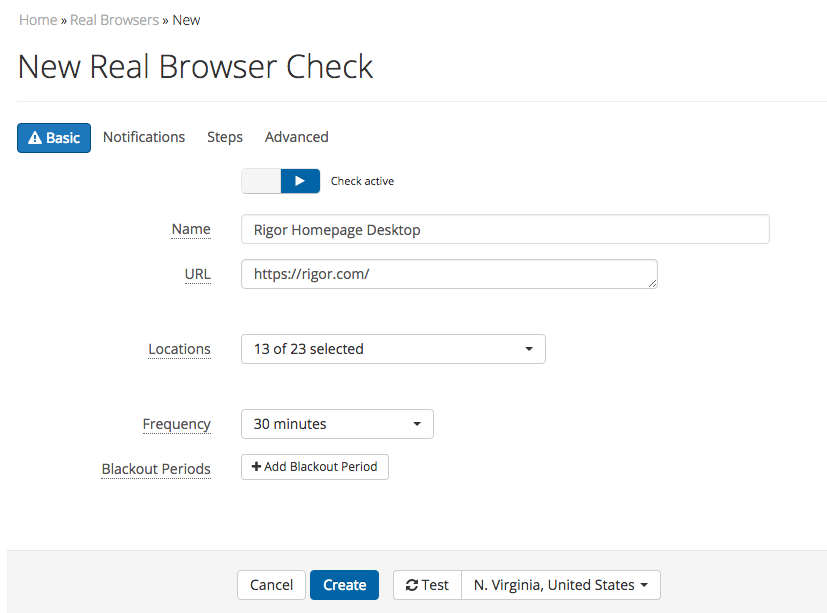
Task: Focus the URL text field
Action: coord(449,274)
